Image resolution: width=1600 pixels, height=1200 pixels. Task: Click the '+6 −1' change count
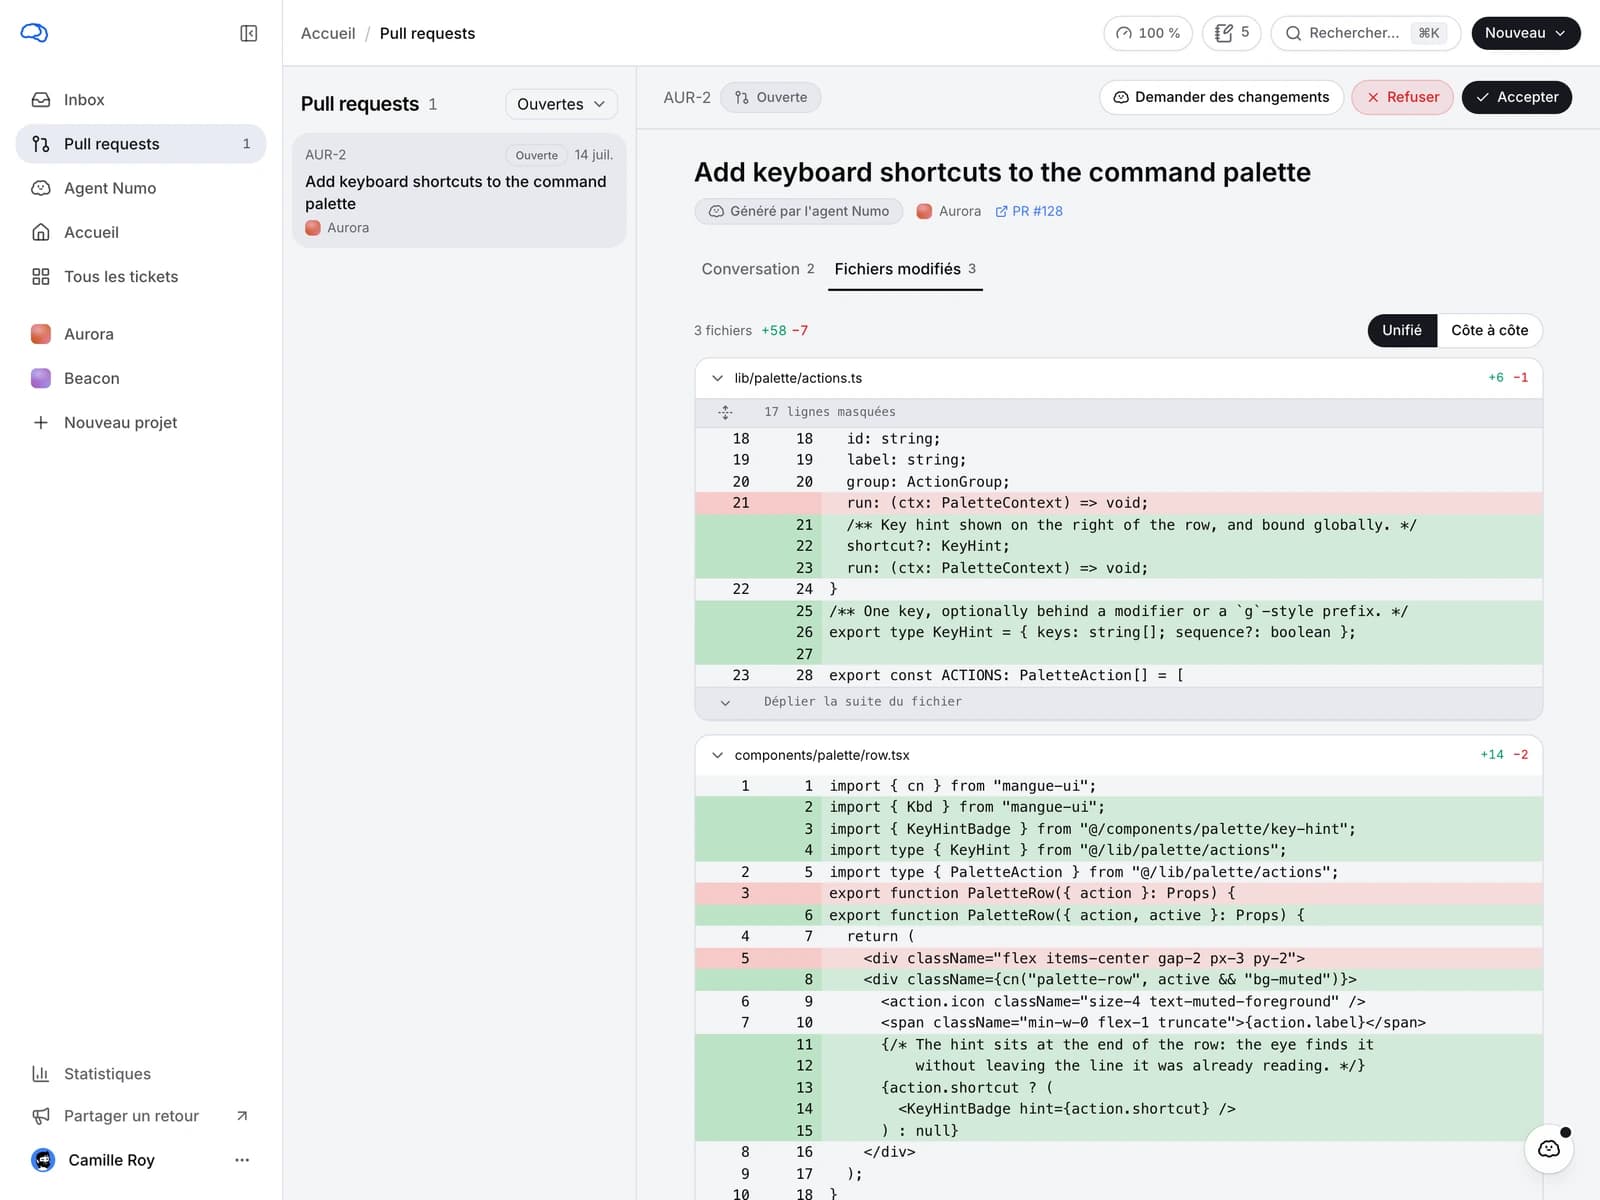click(1508, 378)
